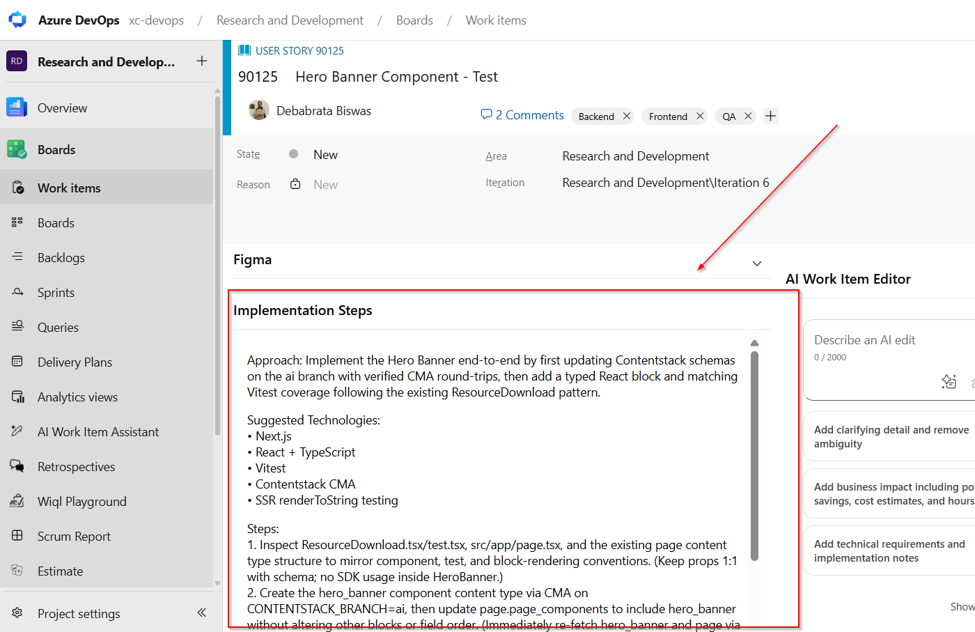Click the green Boards hub icon

point(17,149)
